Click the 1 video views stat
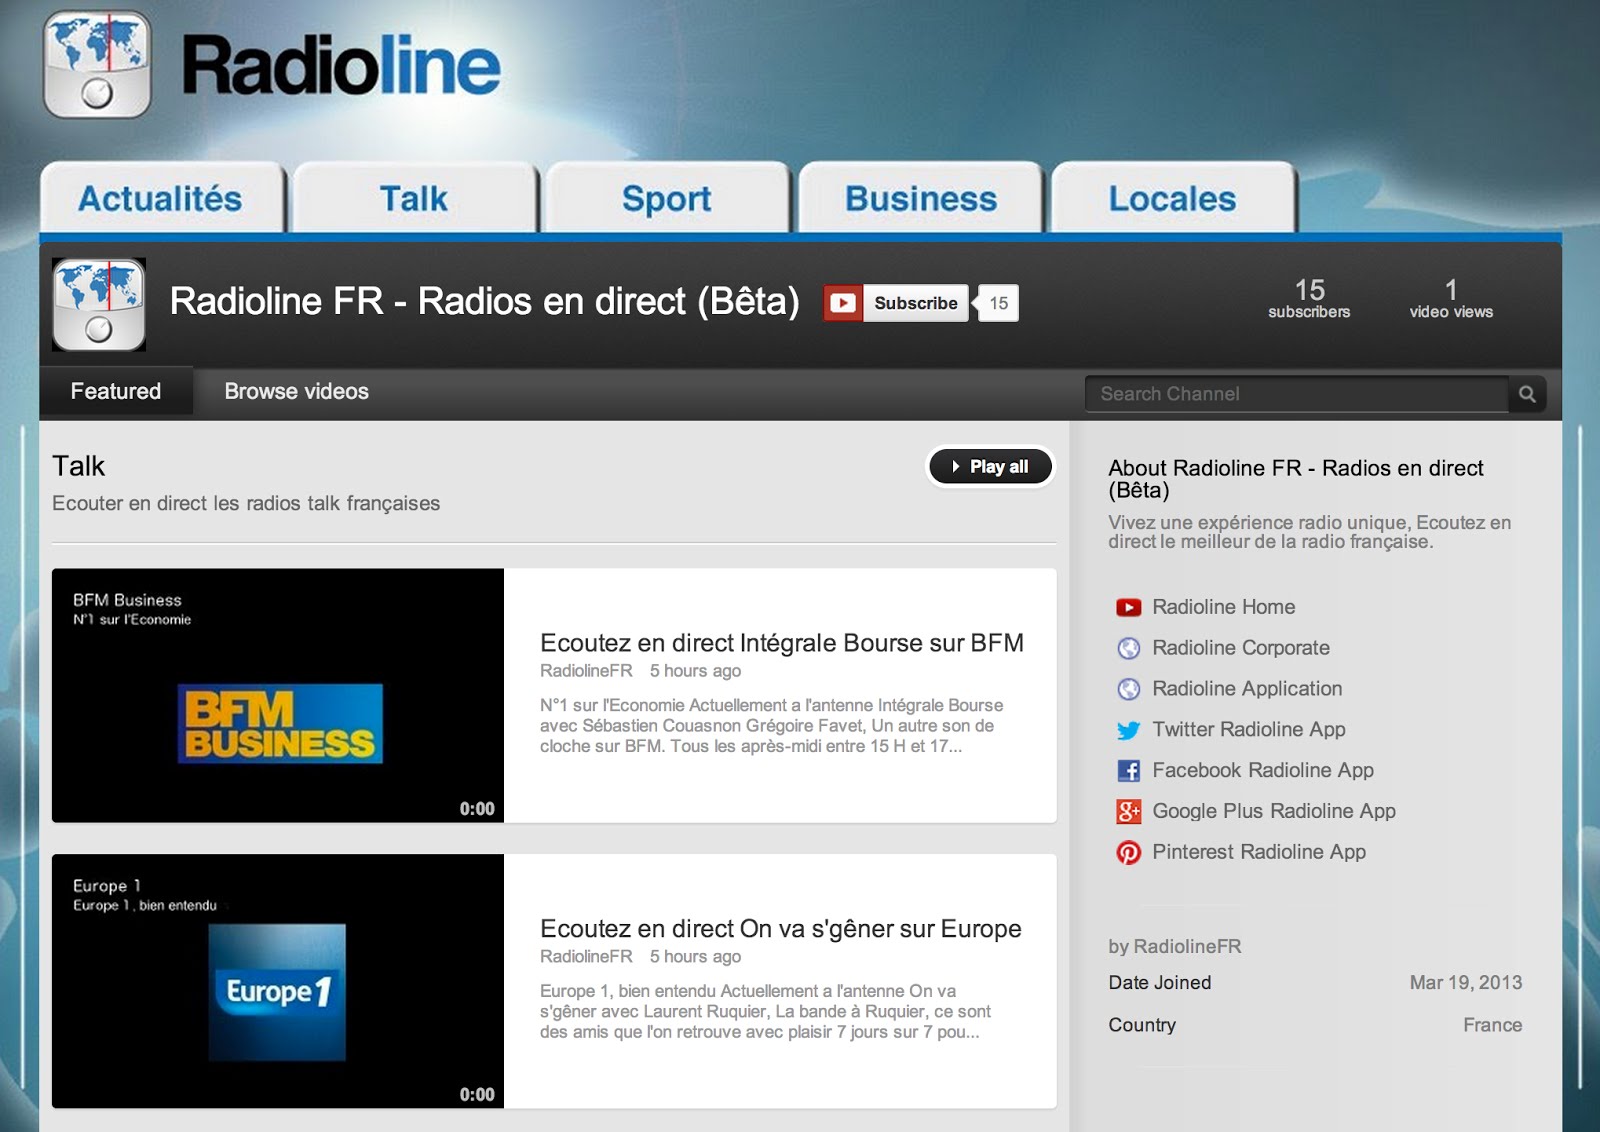 (1451, 299)
